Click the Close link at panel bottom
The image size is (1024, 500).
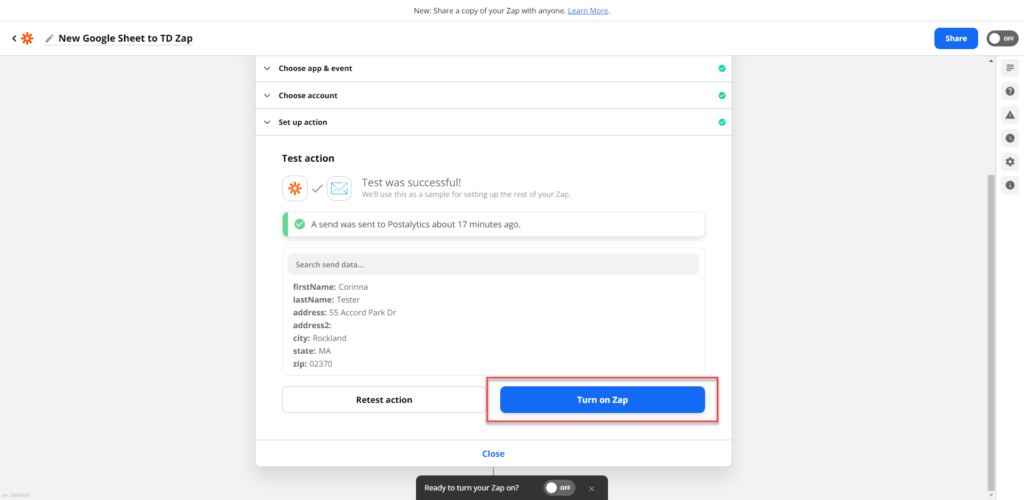[x=493, y=454]
